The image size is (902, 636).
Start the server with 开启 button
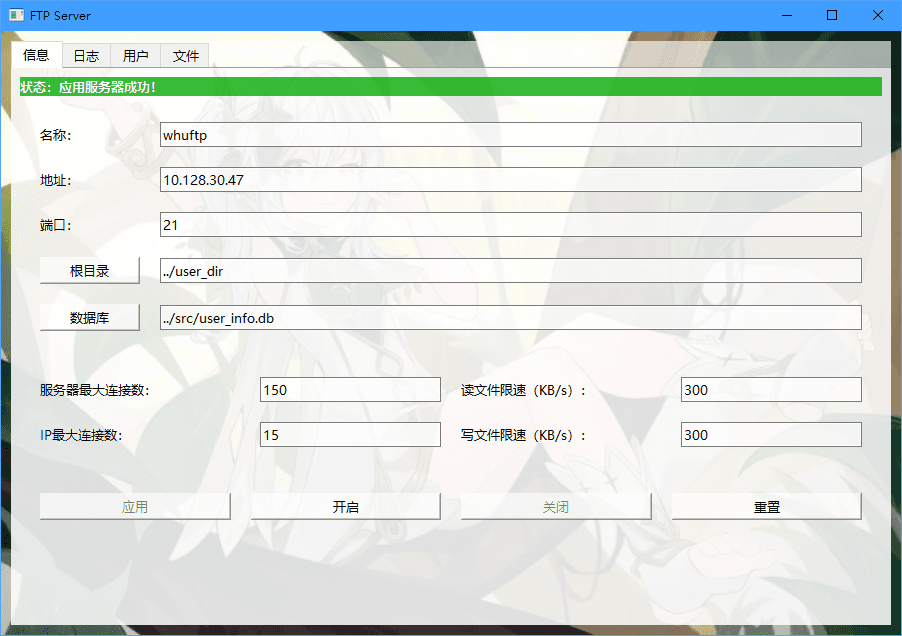coord(346,506)
